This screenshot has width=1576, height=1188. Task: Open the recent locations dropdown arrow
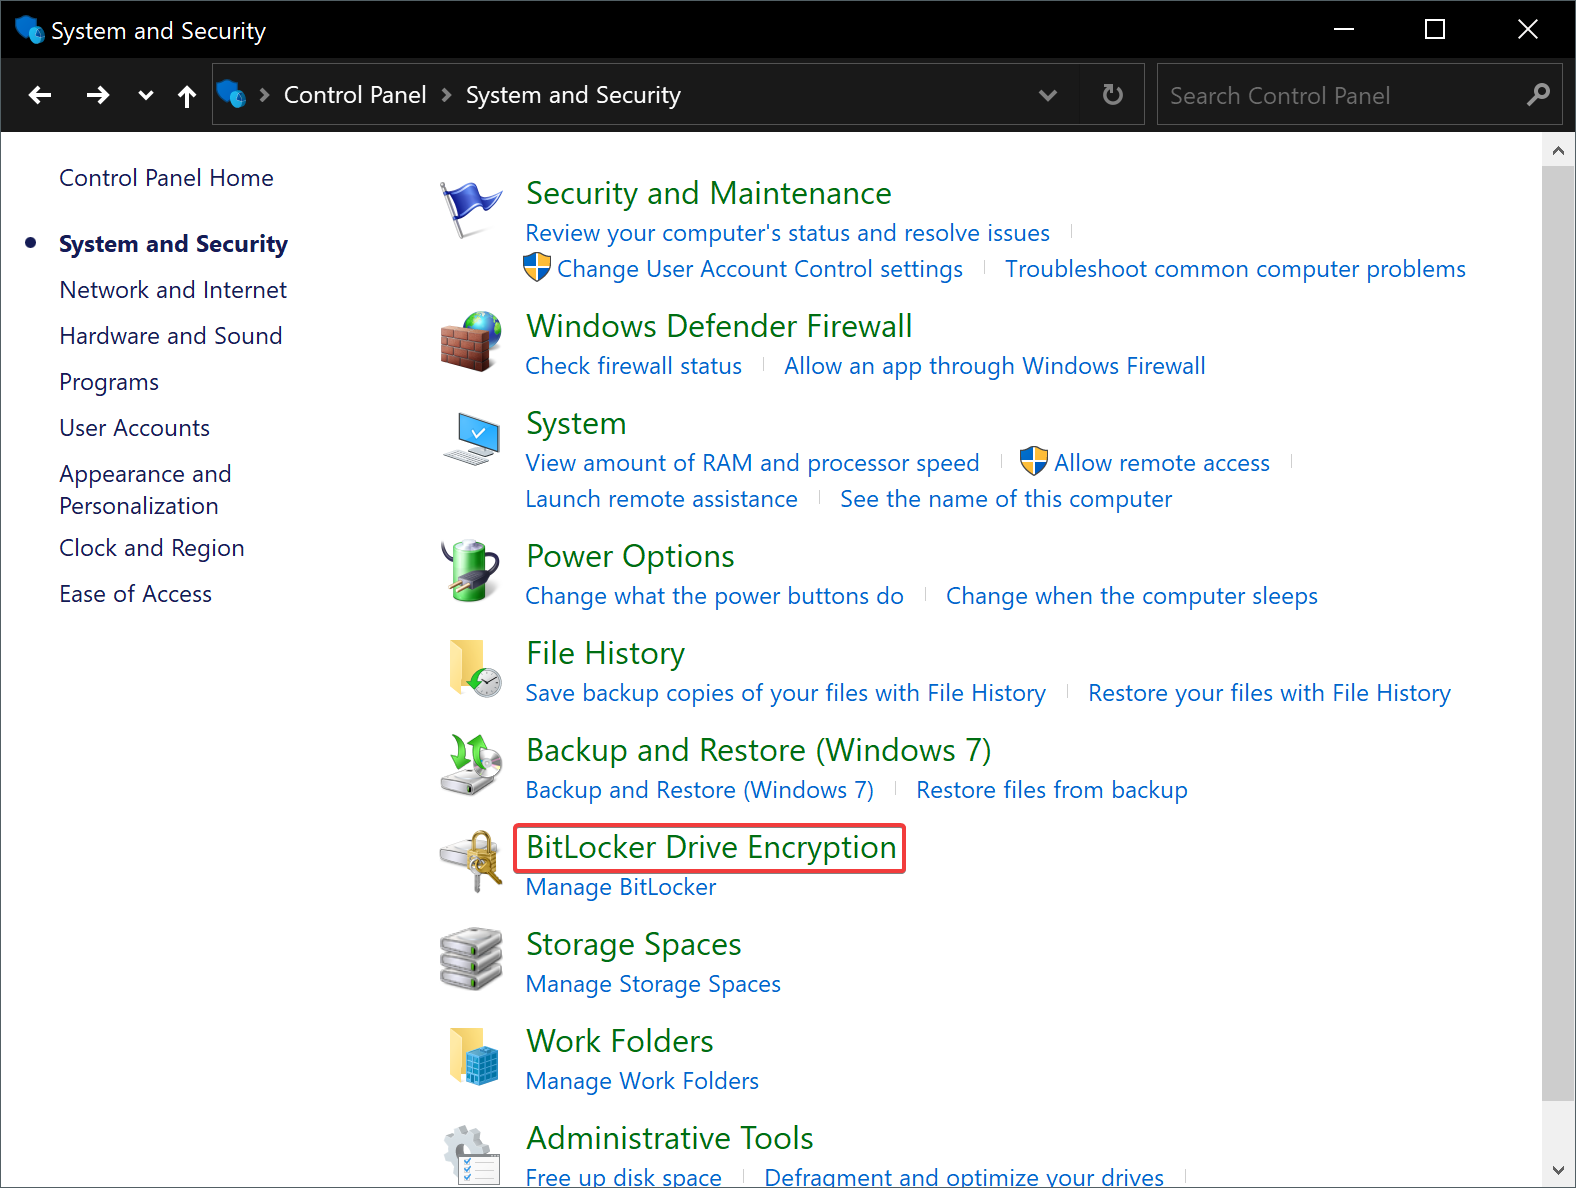point(146,95)
